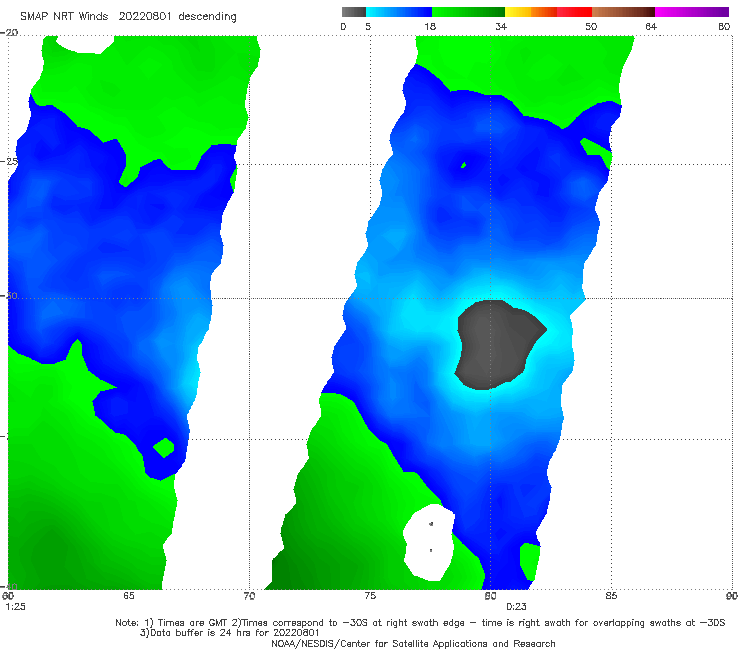740x650 pixels.
Task: Click the small green diamond patch in left swath
Action: tap(164, 447)
